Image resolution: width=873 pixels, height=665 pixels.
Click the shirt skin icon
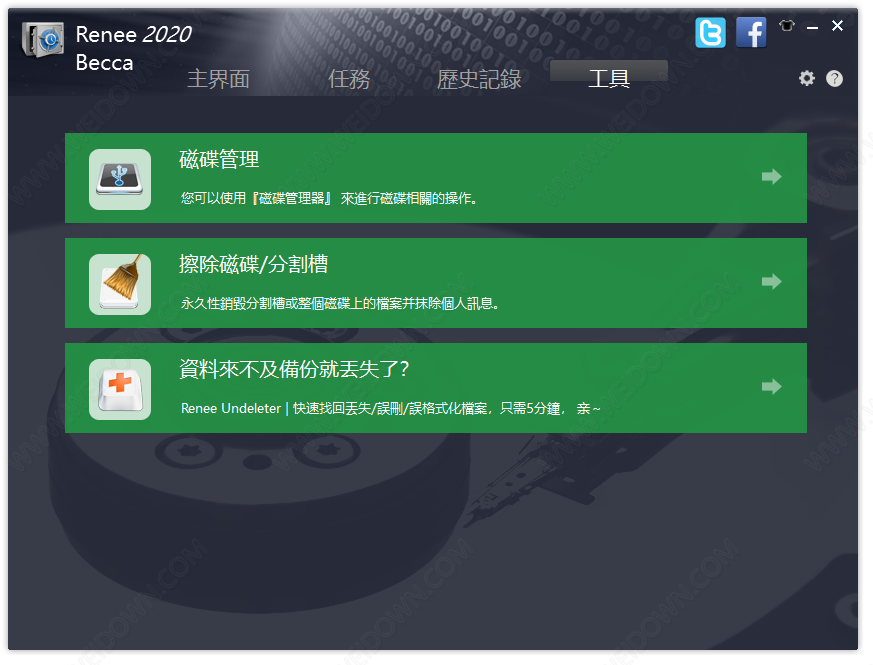click(787, 26)
